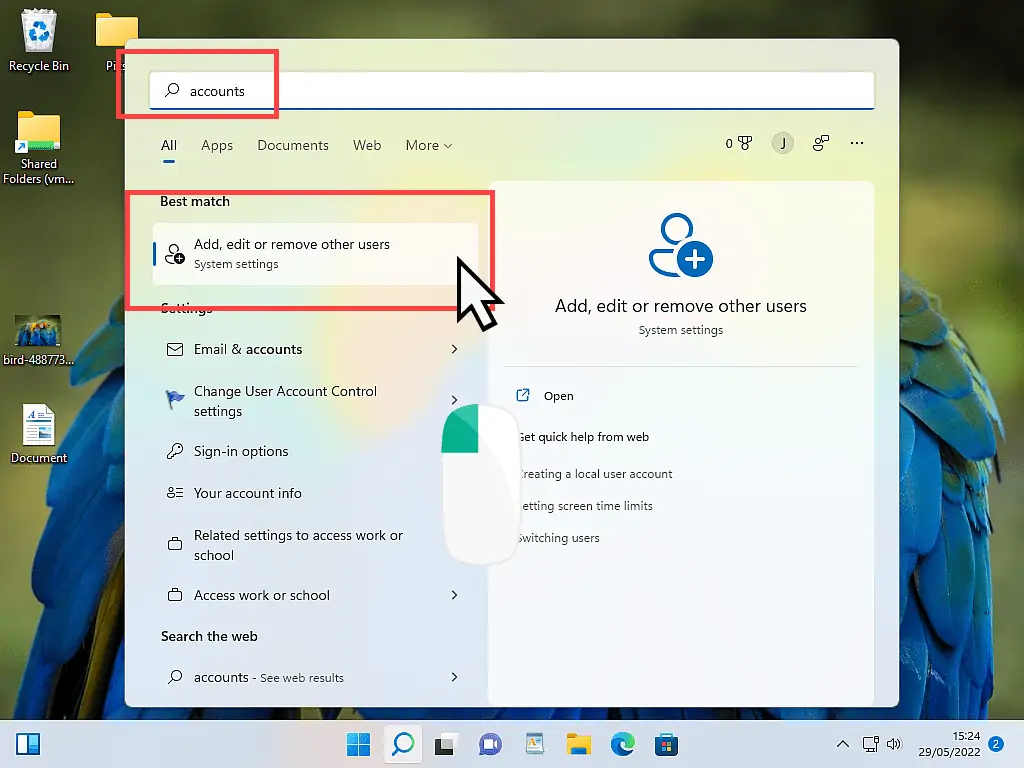1024x768 pixels.
Task: Open Microsoft Store from the taskbar
Action: 666,744
